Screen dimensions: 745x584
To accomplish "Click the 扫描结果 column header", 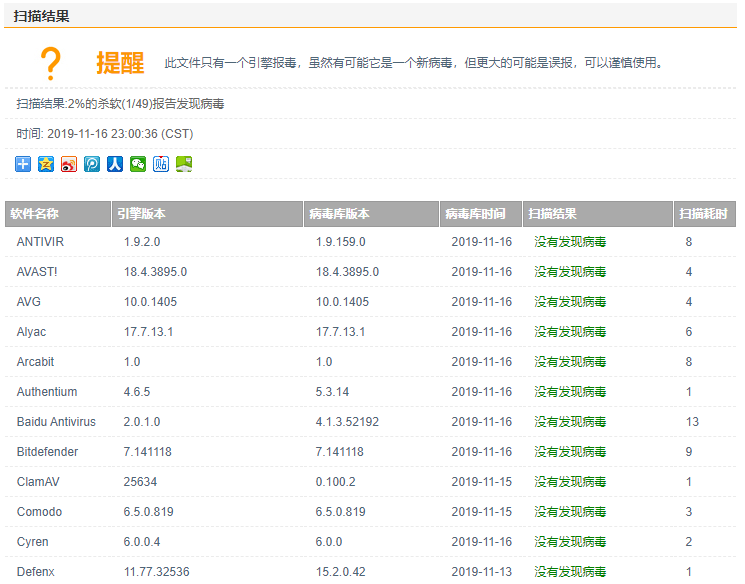I will [x=598, y=214].
